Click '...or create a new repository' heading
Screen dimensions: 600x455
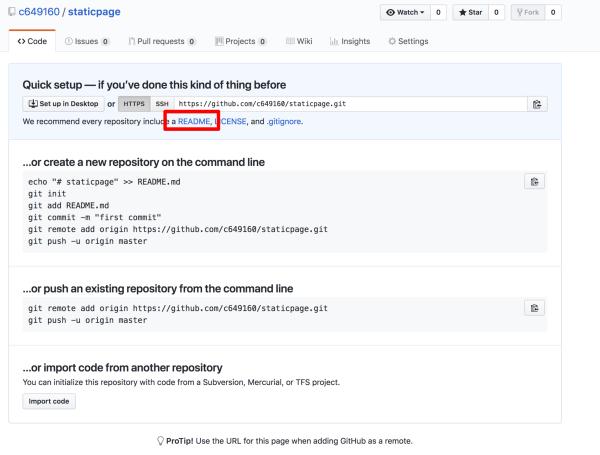143,162
